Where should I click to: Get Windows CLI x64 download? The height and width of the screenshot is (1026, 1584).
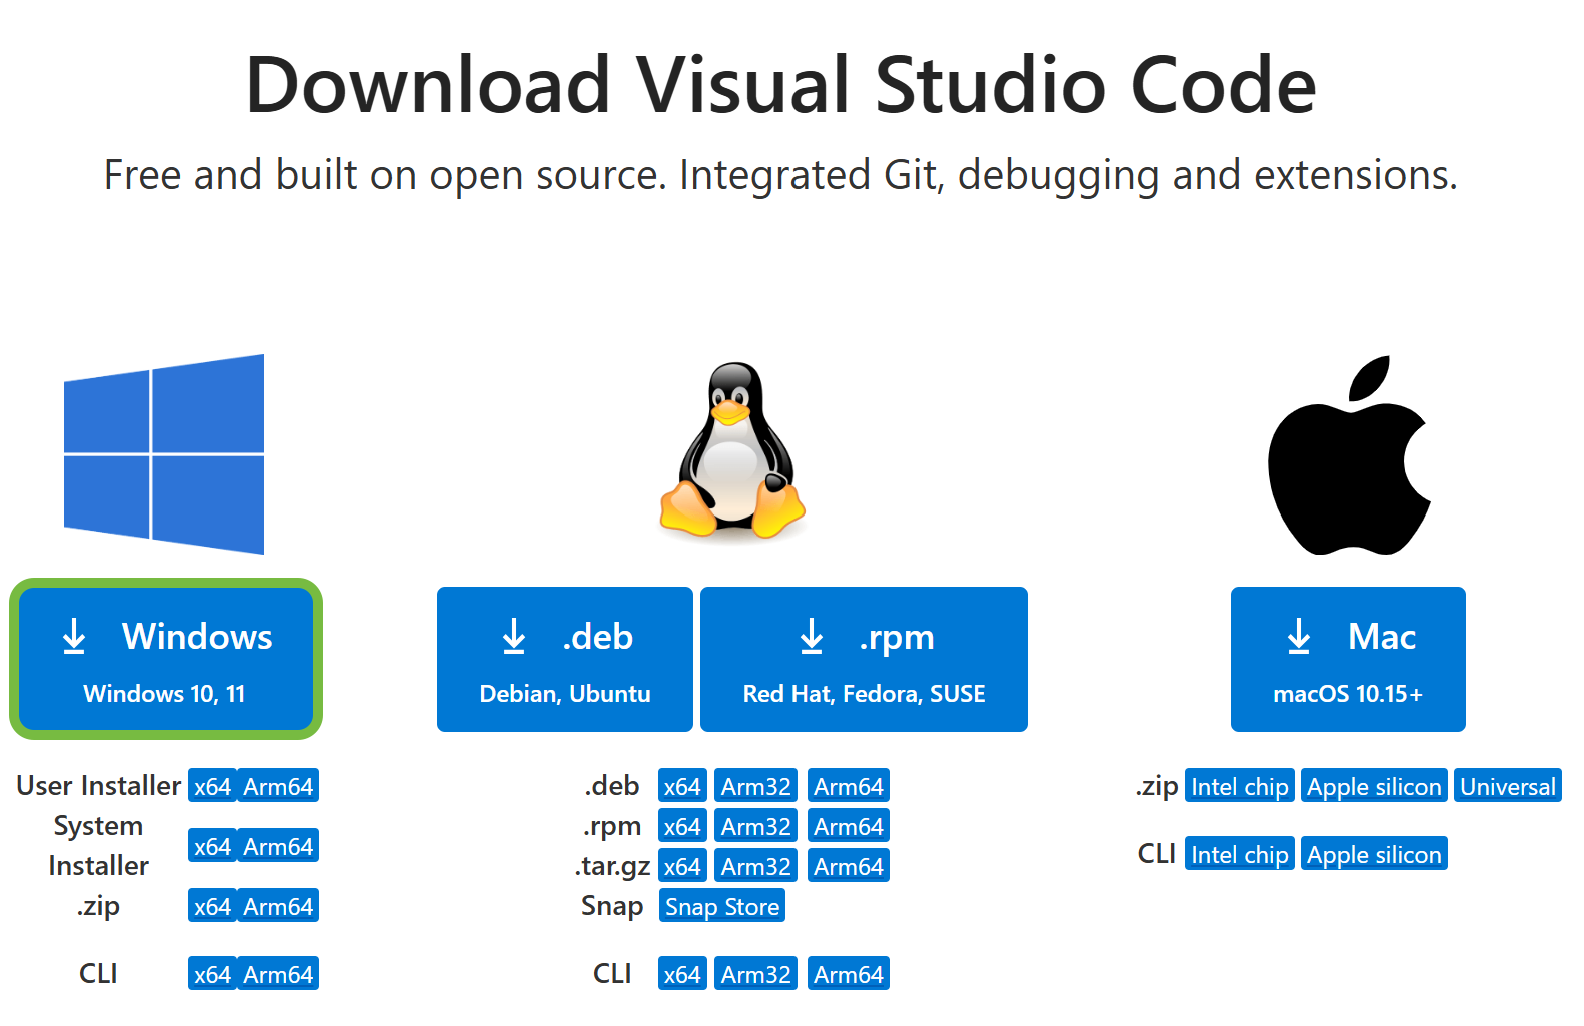coord(212,974)
